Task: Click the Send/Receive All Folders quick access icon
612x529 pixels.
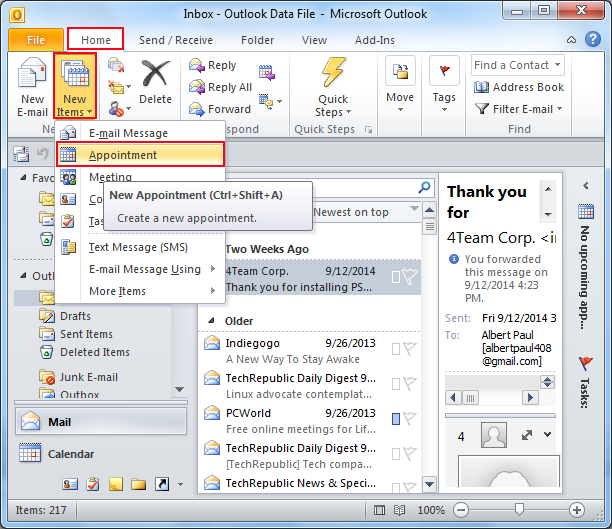Action: click(21, 154)
